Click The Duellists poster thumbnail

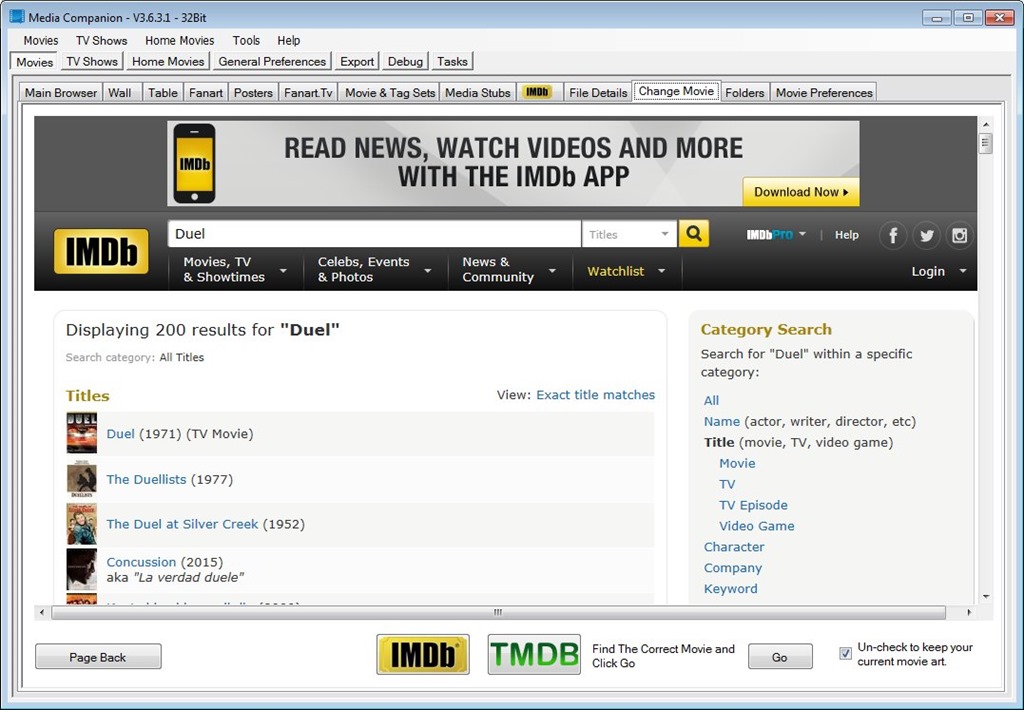[x=82, y=479]
